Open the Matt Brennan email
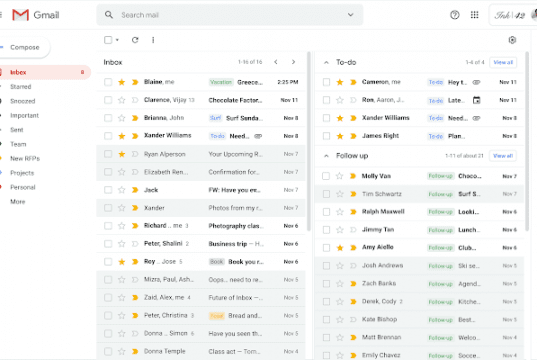 [420, 337]
